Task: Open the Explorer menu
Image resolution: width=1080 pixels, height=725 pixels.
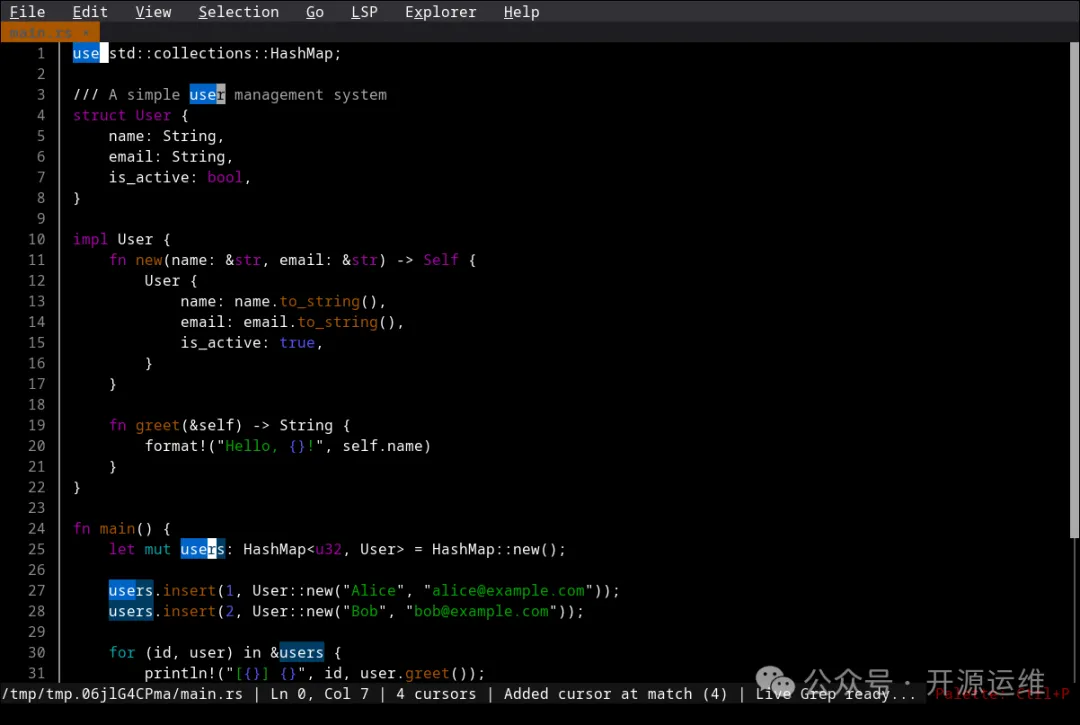Action: 440,12
